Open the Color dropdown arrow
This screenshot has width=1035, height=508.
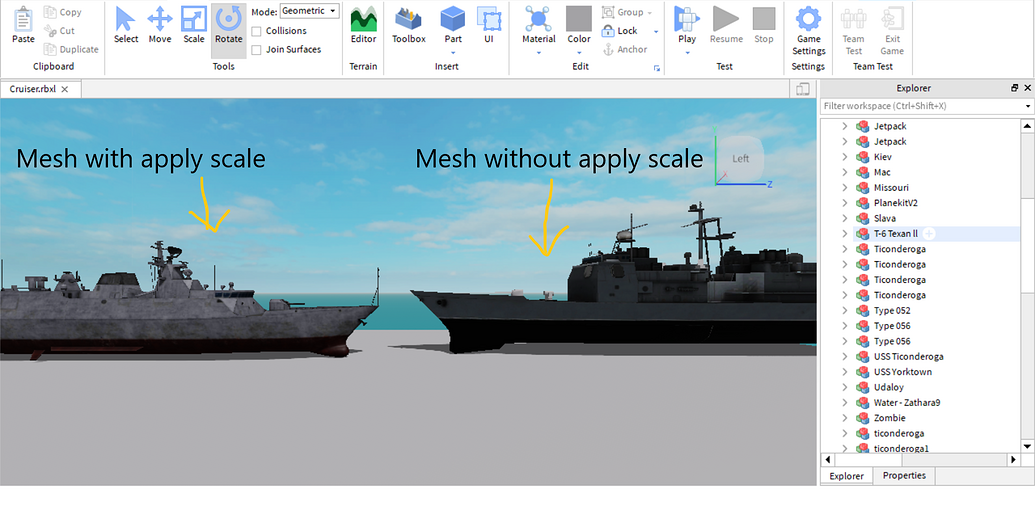tap(579, 52)
